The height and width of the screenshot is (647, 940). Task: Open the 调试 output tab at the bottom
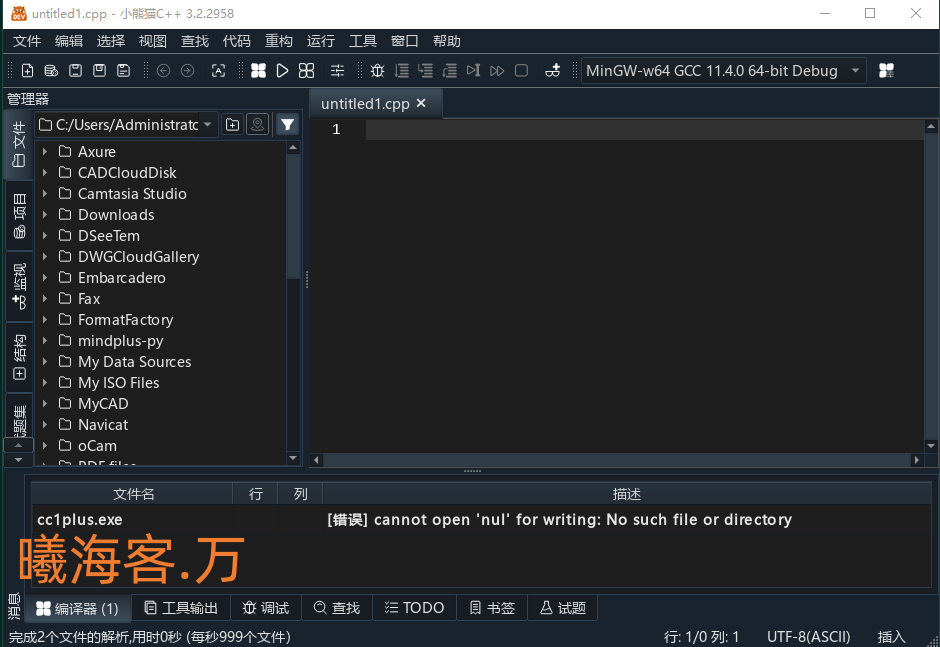(265, 607)
